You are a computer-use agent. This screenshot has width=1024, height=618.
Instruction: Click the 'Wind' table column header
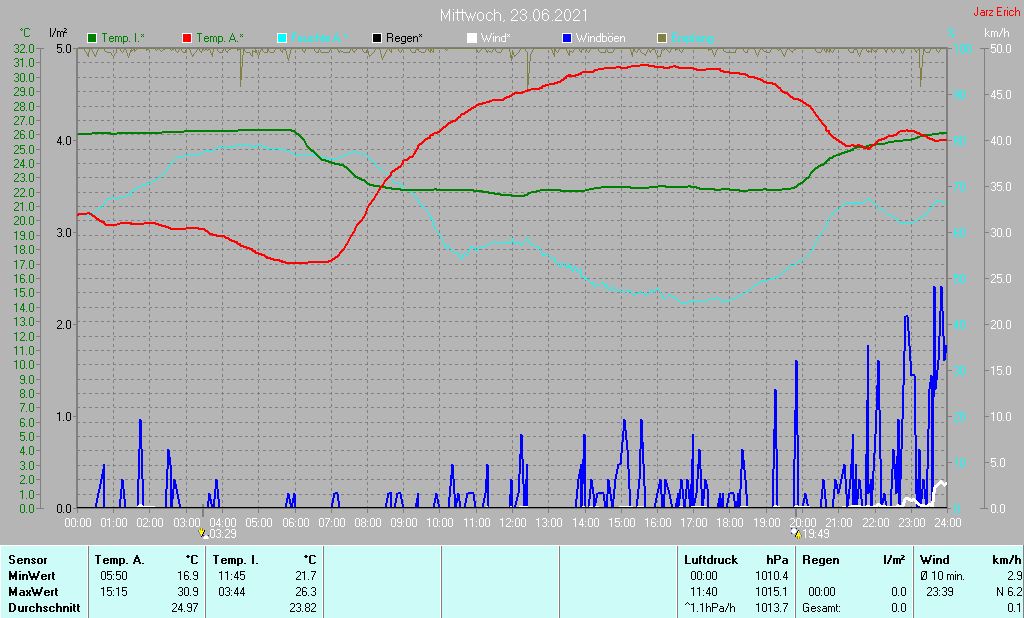coord(934,560)
